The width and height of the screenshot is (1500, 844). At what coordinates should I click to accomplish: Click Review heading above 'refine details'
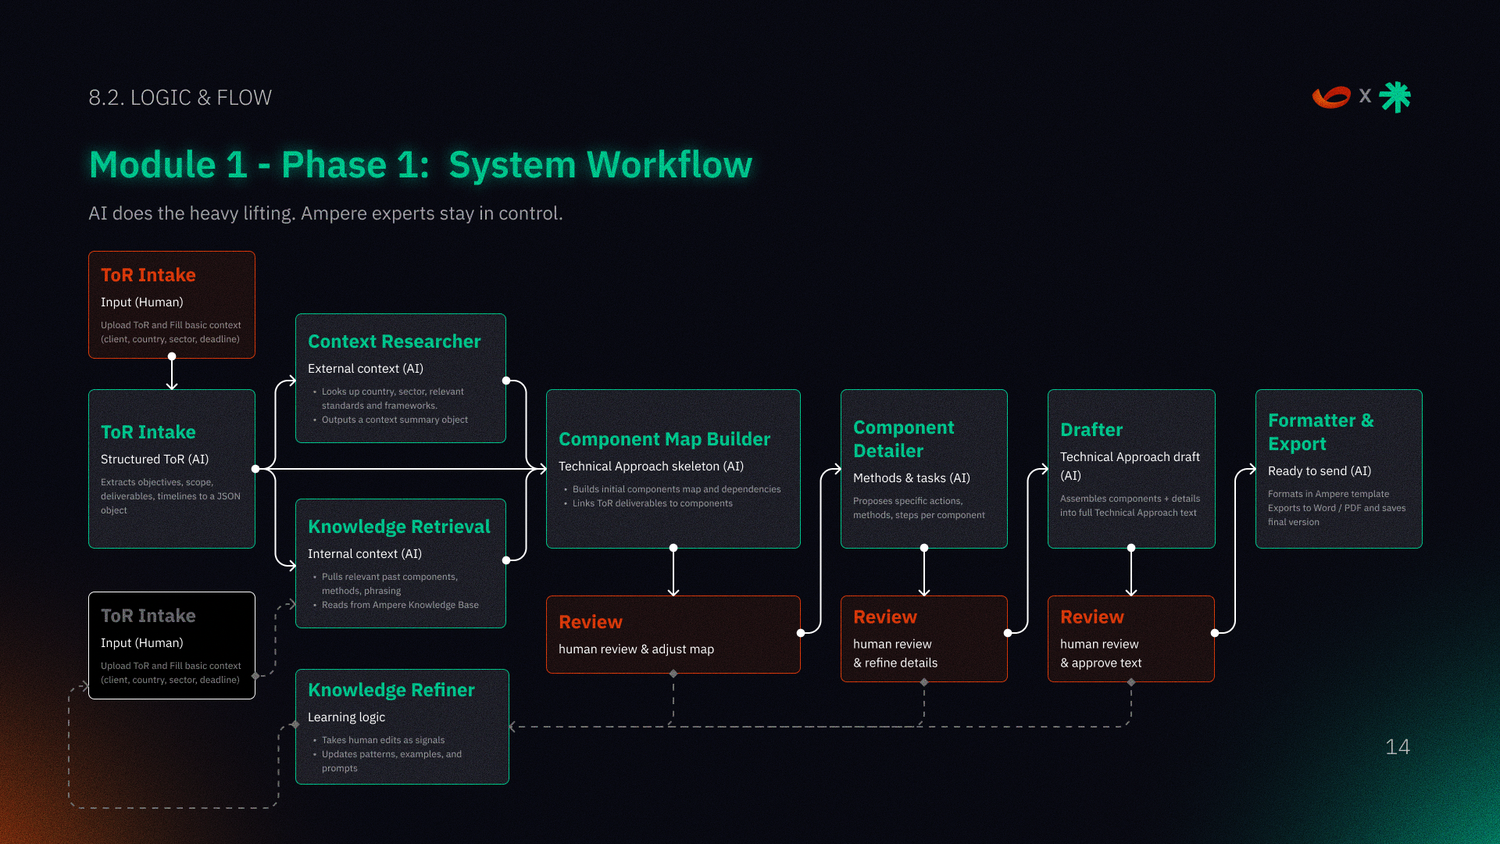click(884, 617)
